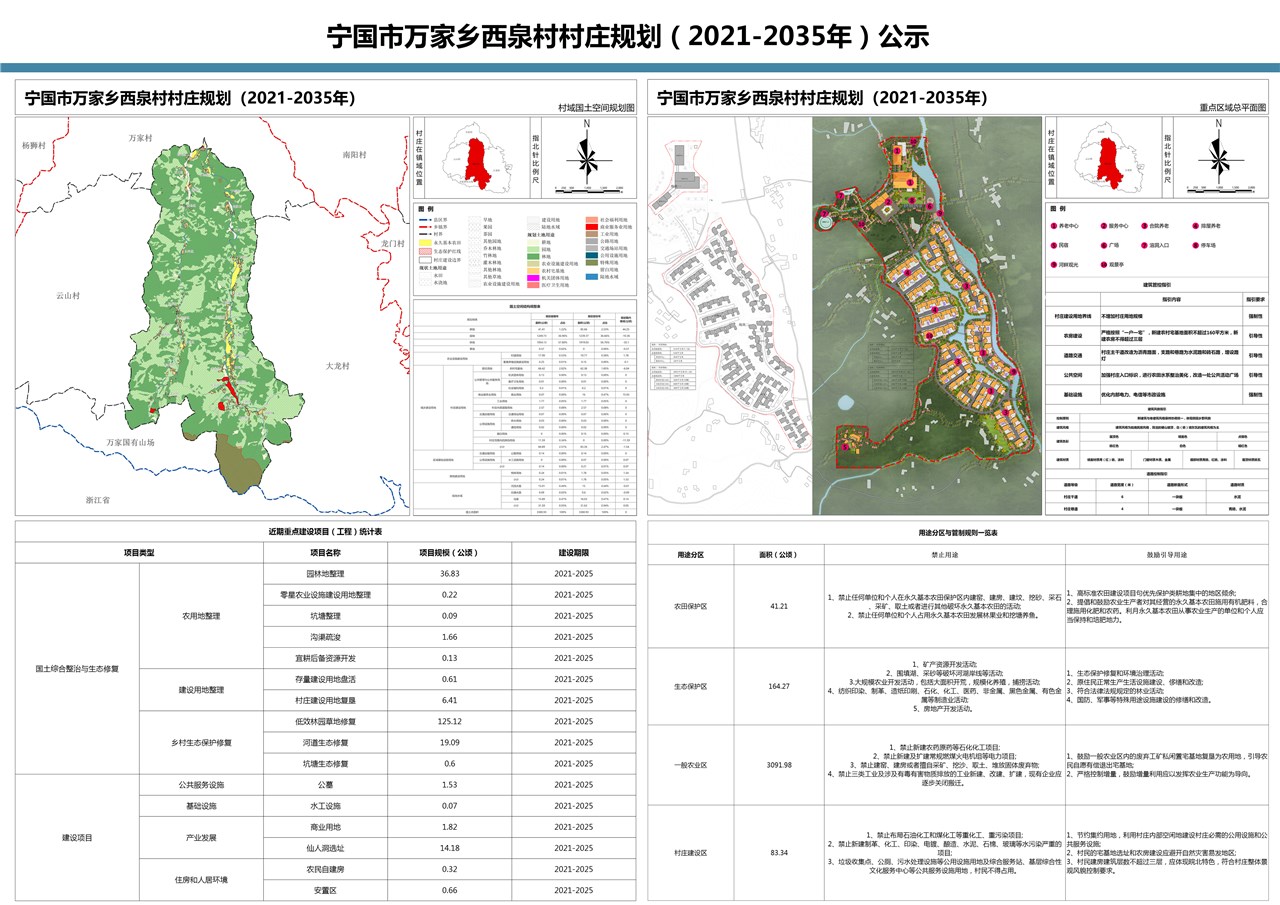Click the 仙人洞选址 table cell

click(x=324, y=848)
